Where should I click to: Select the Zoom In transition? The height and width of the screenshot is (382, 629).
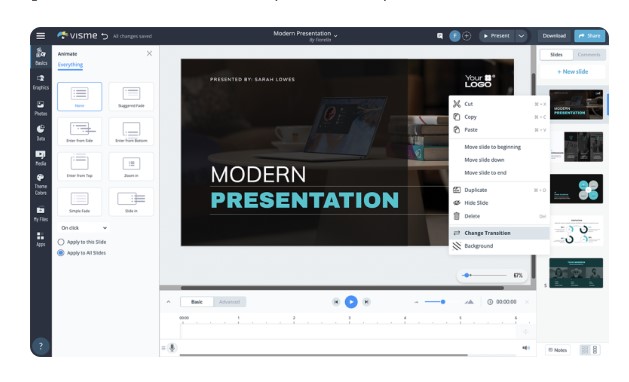[x=131, y=166]
